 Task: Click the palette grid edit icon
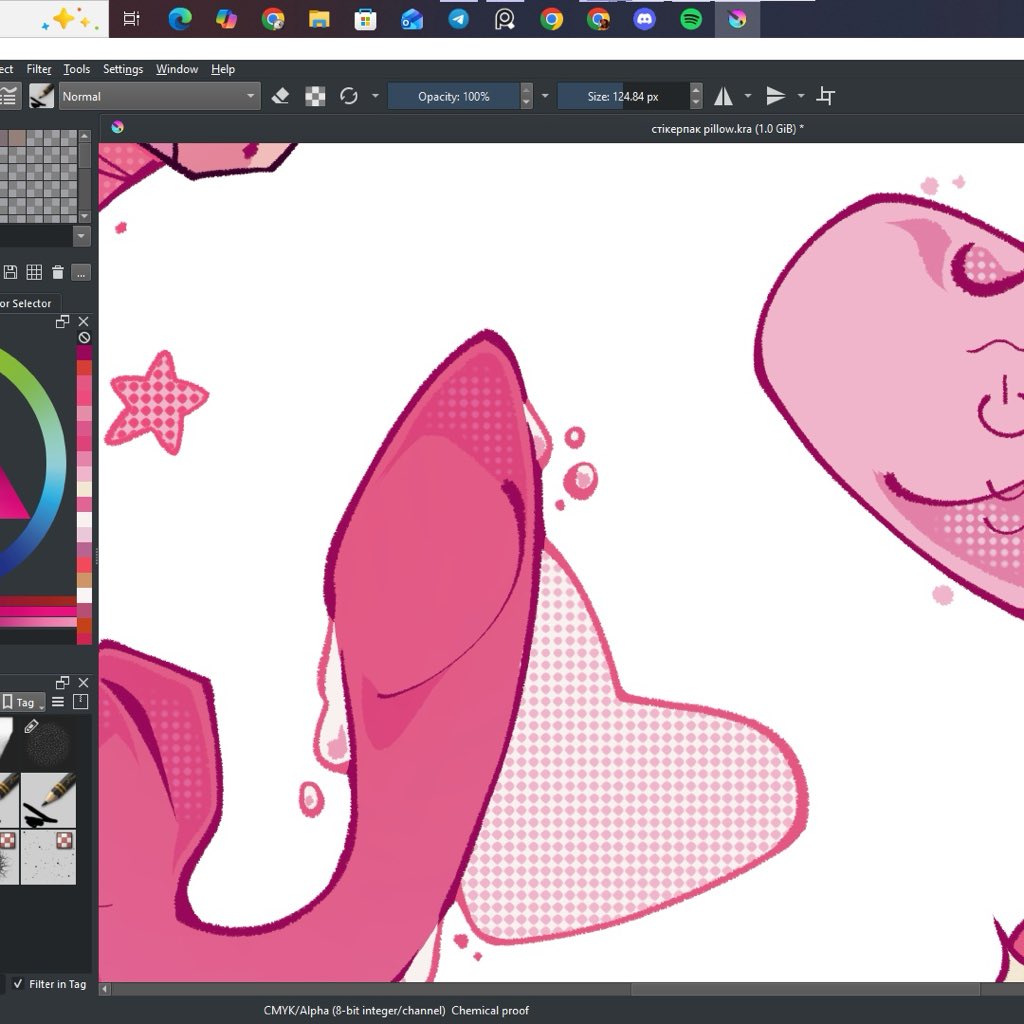(x=34, y=272)
